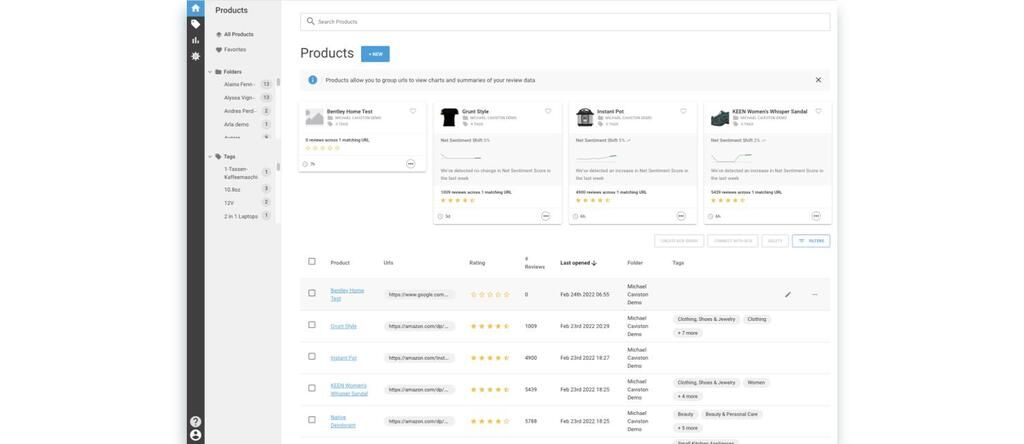The height and width of the screenshot is (444, 1024).
Task: Open the bar chart analytics icon
Action: pyautogui.click(x=196, y=40)
